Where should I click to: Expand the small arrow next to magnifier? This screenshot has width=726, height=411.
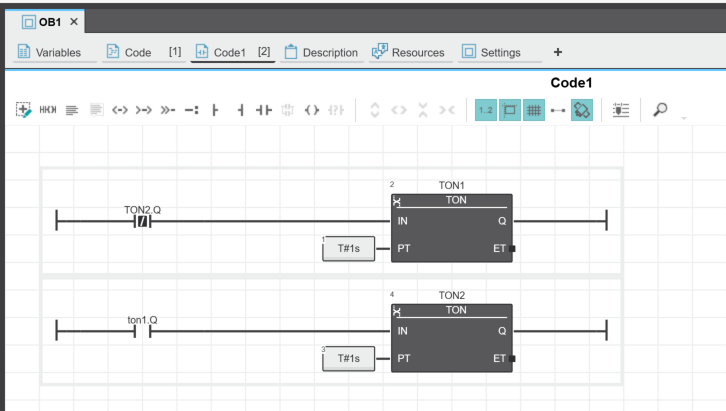coord(684,117)
